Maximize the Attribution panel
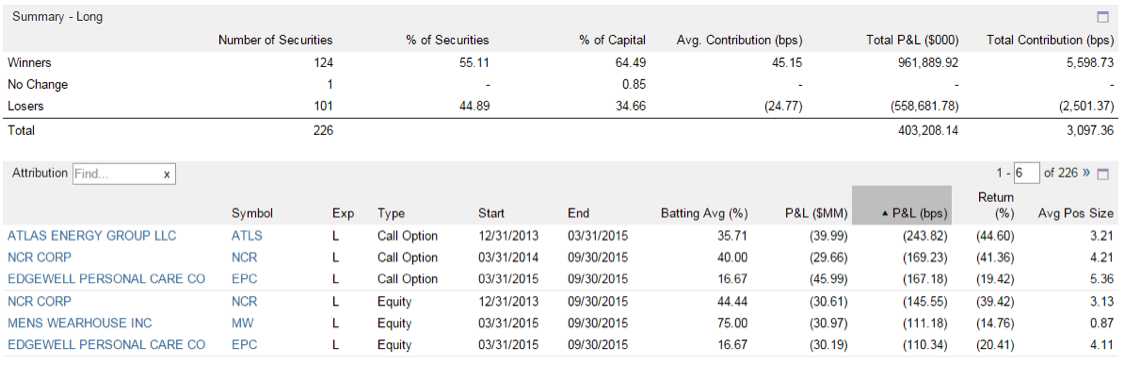Viewport: 1125px width, 367px height. click(1103, 173)
